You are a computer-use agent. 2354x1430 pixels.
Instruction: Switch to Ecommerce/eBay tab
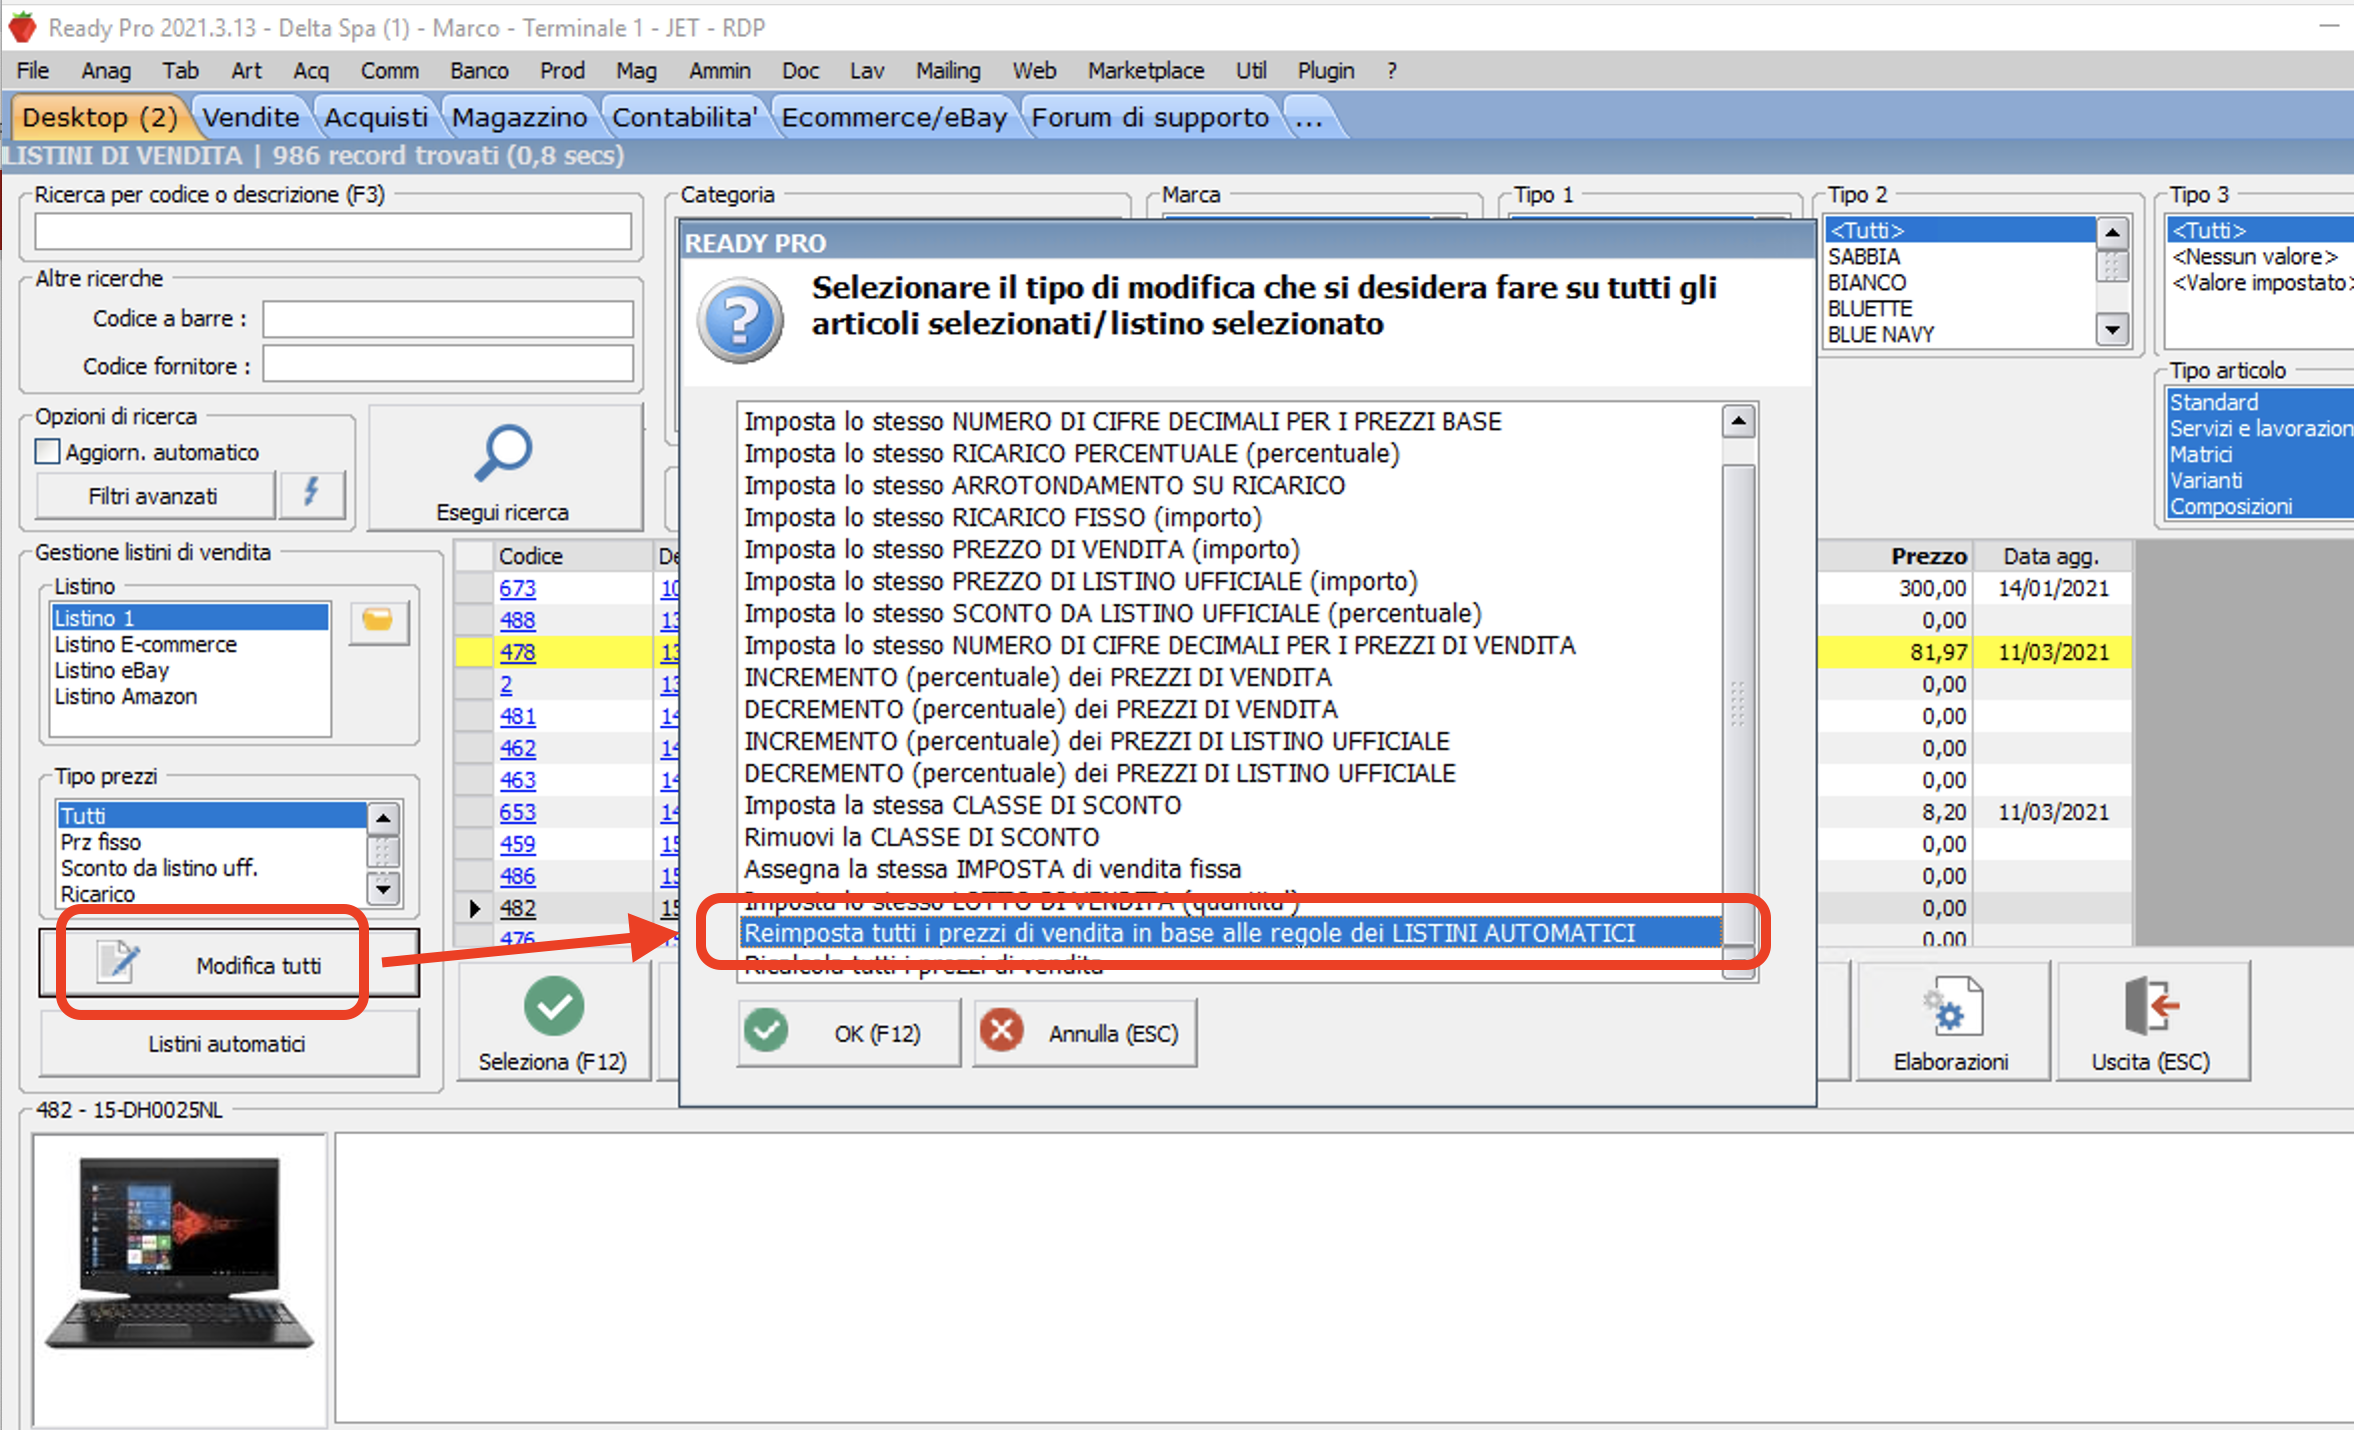point(894,117)
